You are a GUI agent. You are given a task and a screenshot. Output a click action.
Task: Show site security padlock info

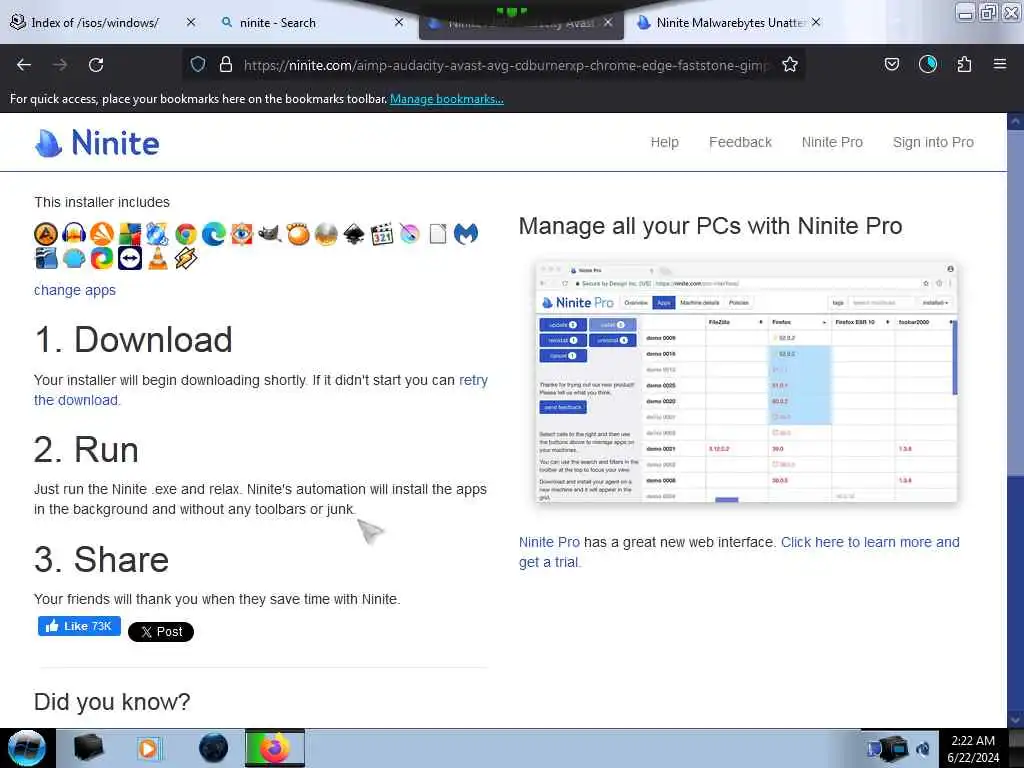[226, 65]
